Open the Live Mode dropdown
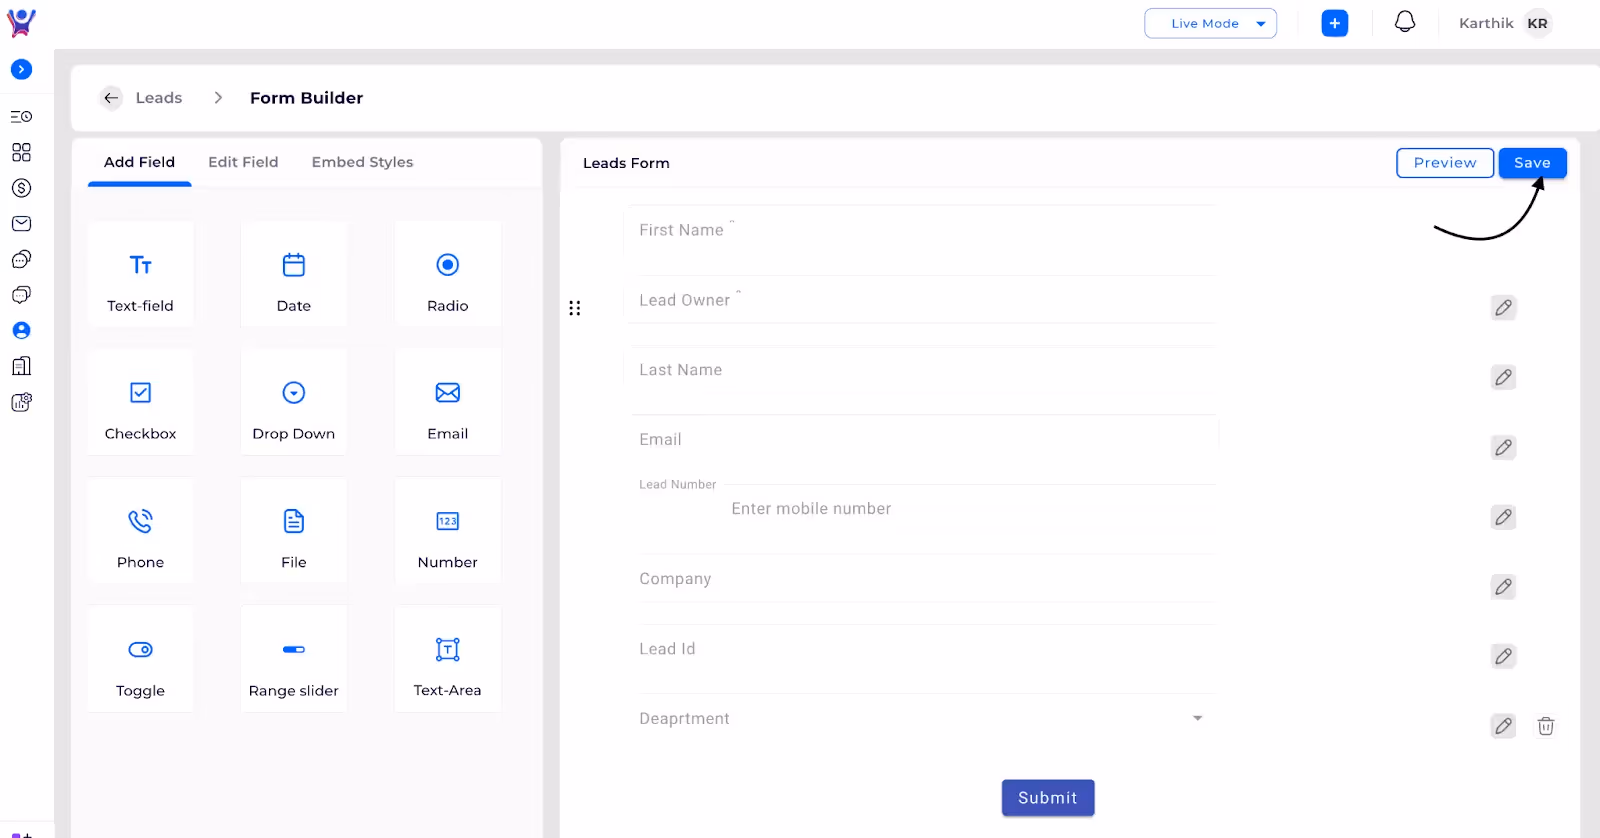The image size is (1600, 838). 1210,23
